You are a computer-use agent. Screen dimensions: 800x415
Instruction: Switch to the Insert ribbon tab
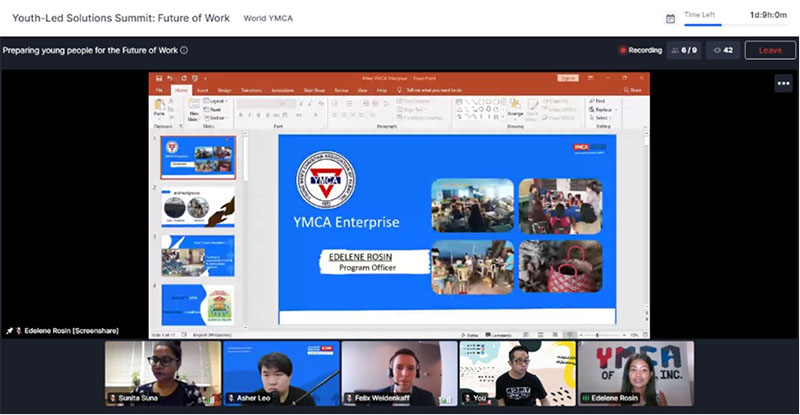(202, 90)
